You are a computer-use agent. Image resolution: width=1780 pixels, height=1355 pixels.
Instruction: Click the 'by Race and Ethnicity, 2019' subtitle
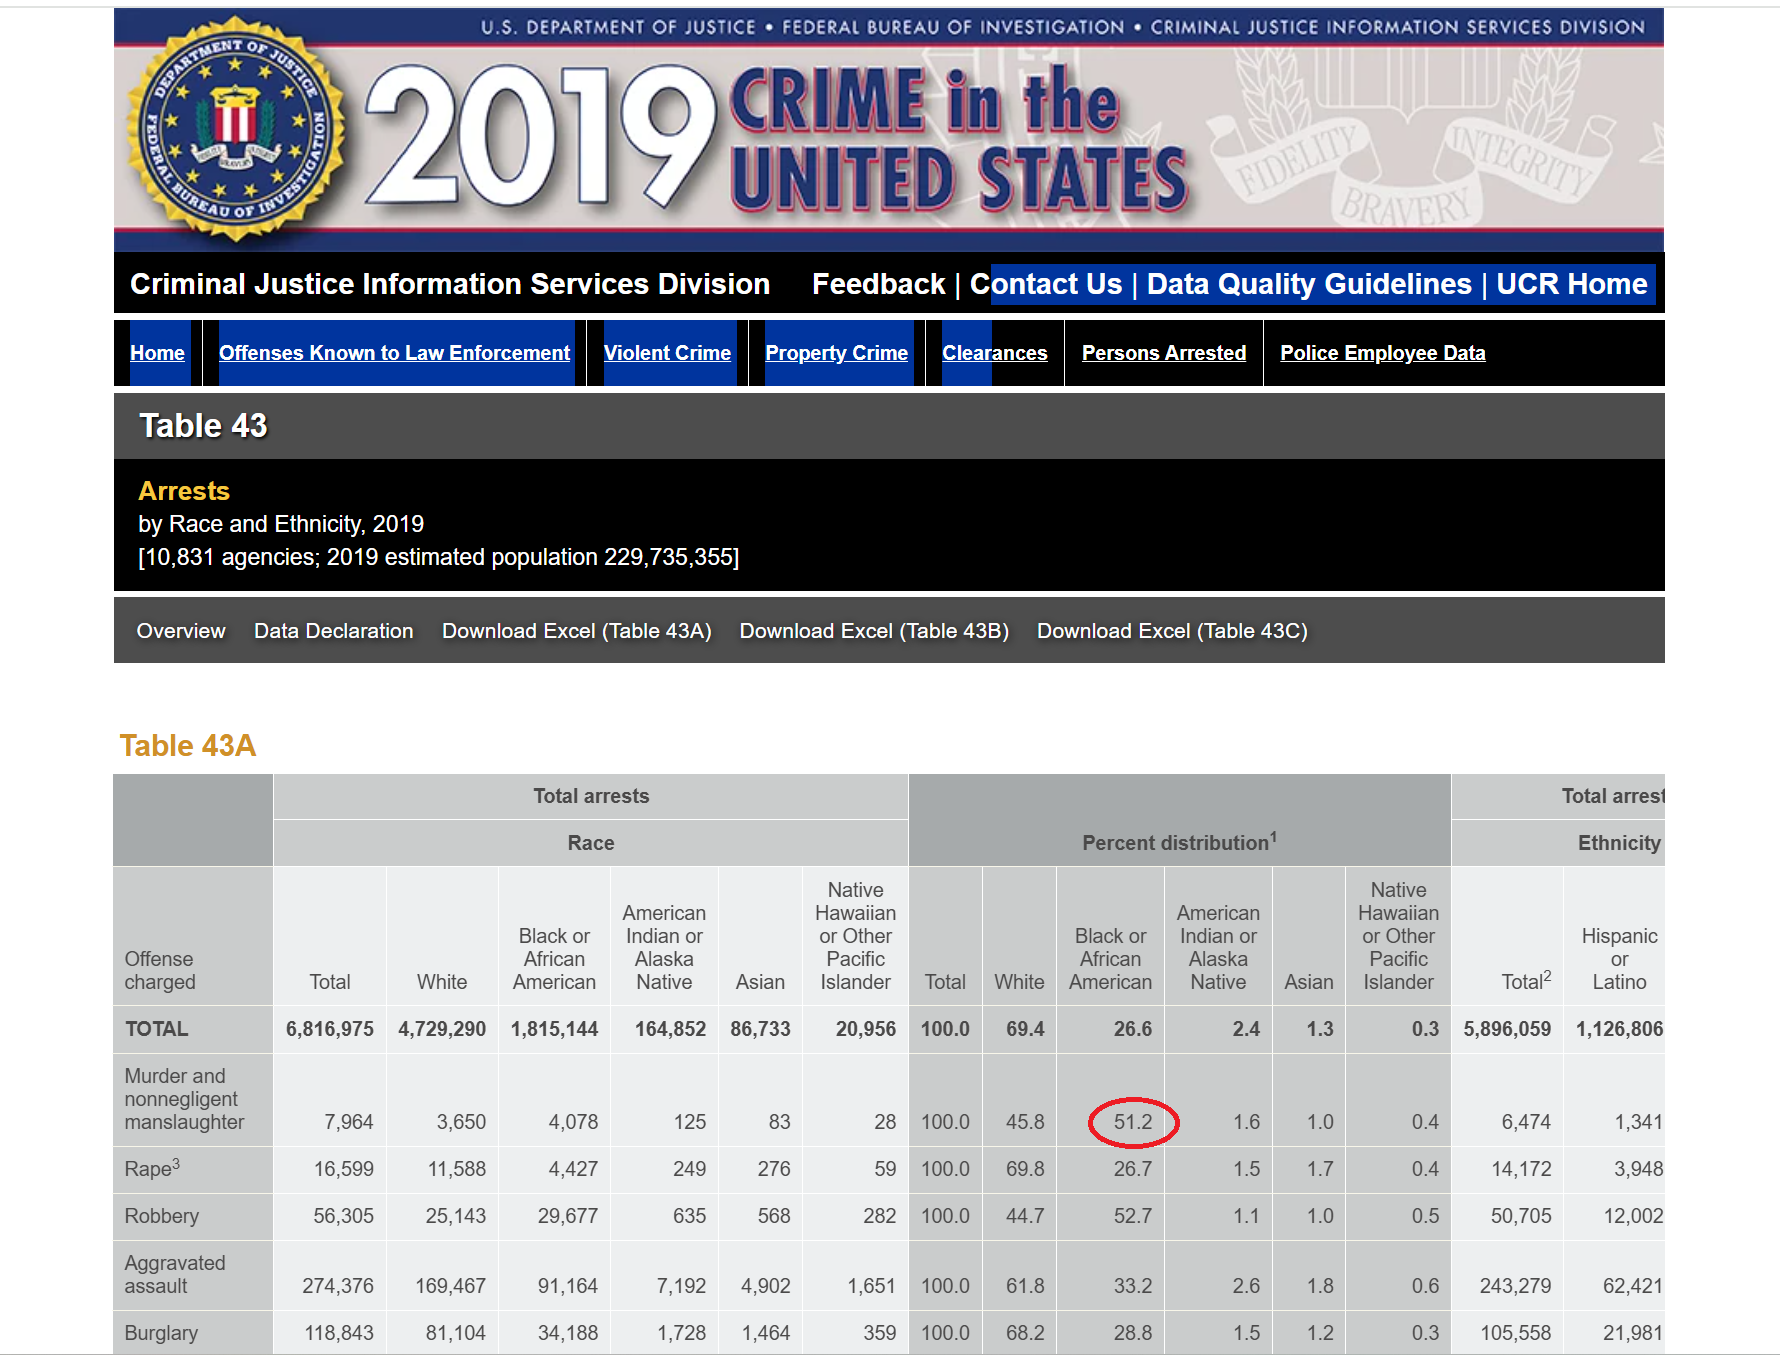(x=281, y=524)
